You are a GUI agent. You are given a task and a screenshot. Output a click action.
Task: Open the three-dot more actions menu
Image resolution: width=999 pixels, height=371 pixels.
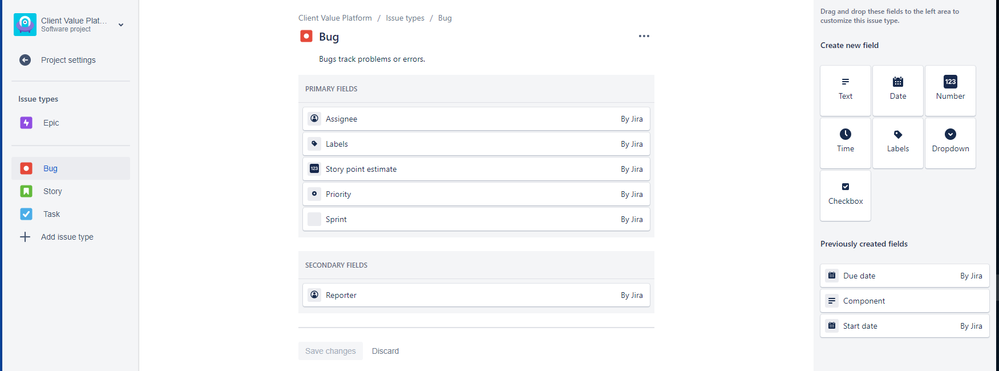click(644, 36)
